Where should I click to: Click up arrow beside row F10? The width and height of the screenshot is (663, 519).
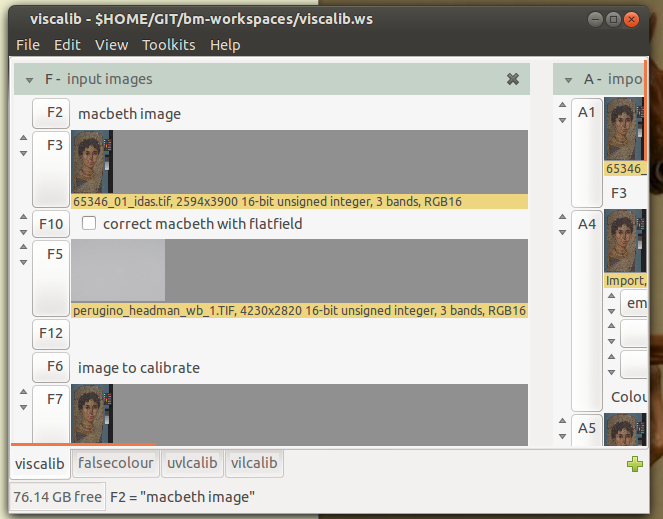24,217
